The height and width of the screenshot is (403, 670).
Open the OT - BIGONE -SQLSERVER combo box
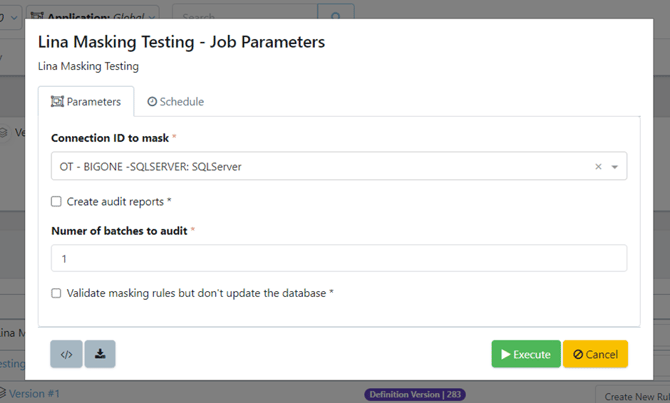(x=339, y=166)
